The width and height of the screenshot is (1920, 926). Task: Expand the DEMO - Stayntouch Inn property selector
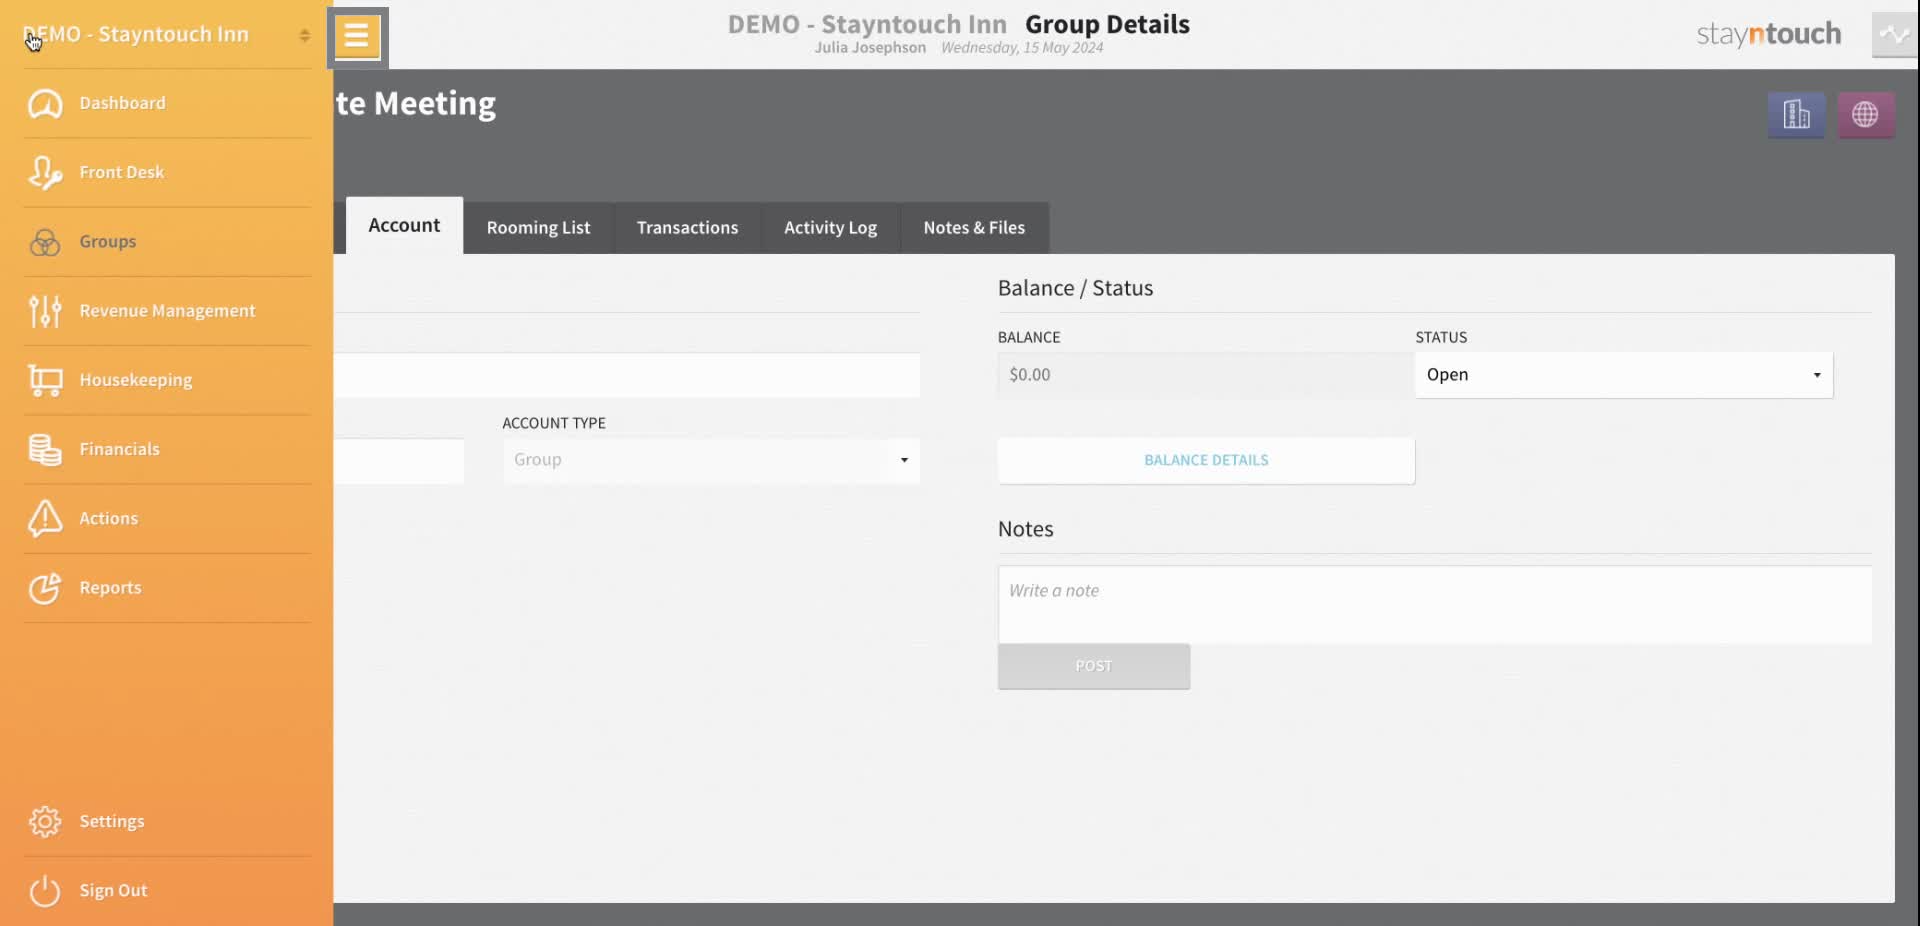point(166,34)
